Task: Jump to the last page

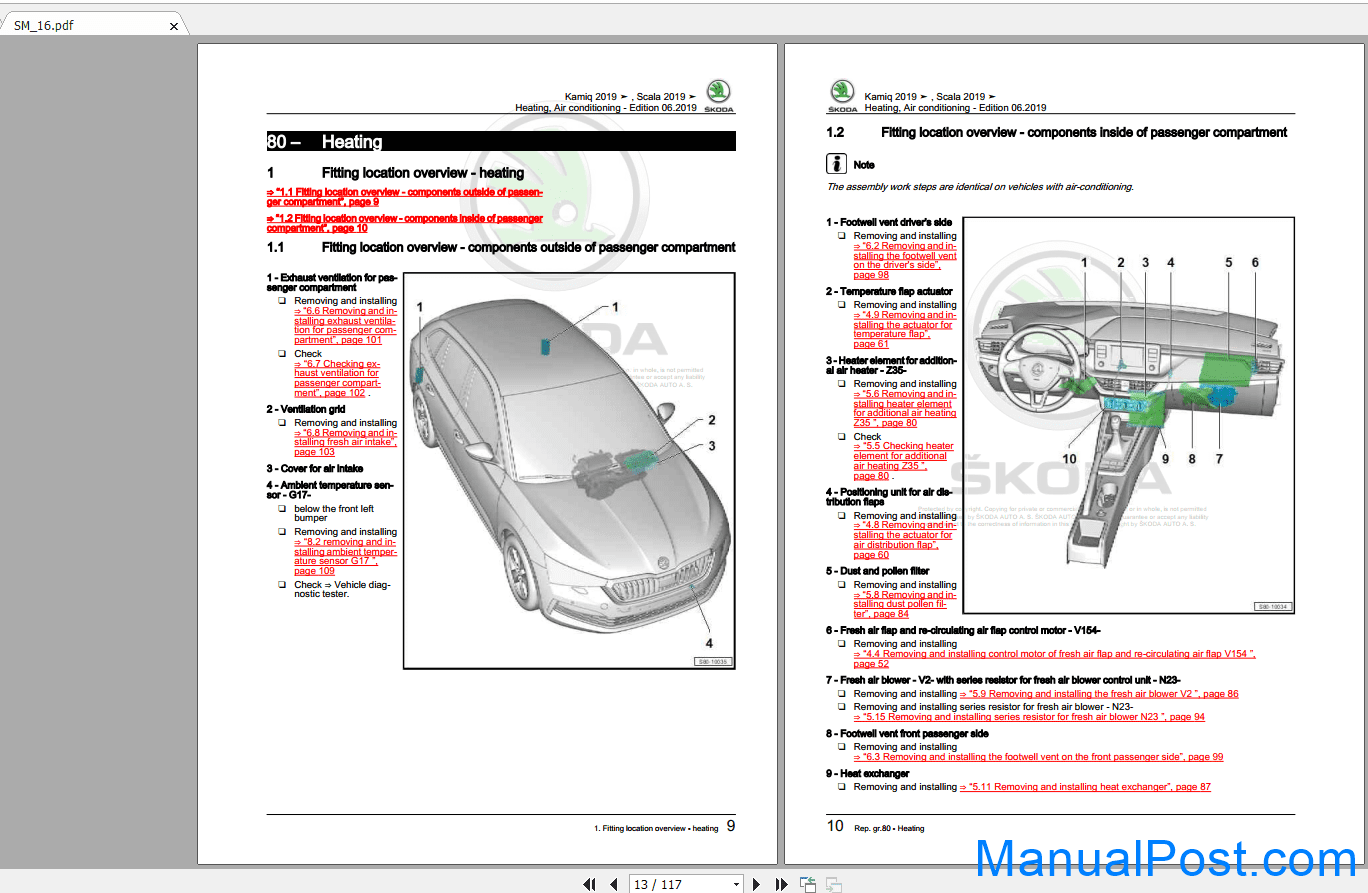Action: (x=781, y=884)
